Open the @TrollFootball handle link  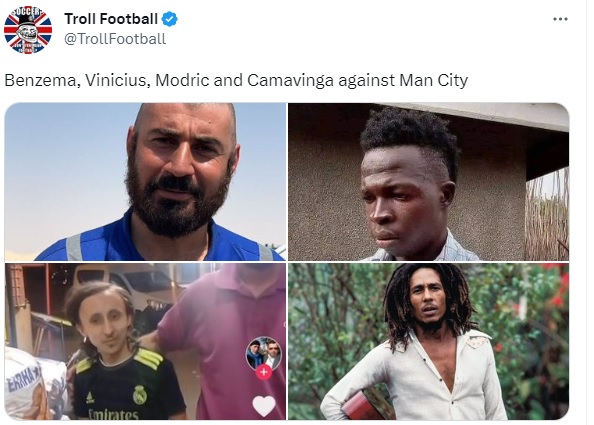pyautogui.click(x=115, y=39)
